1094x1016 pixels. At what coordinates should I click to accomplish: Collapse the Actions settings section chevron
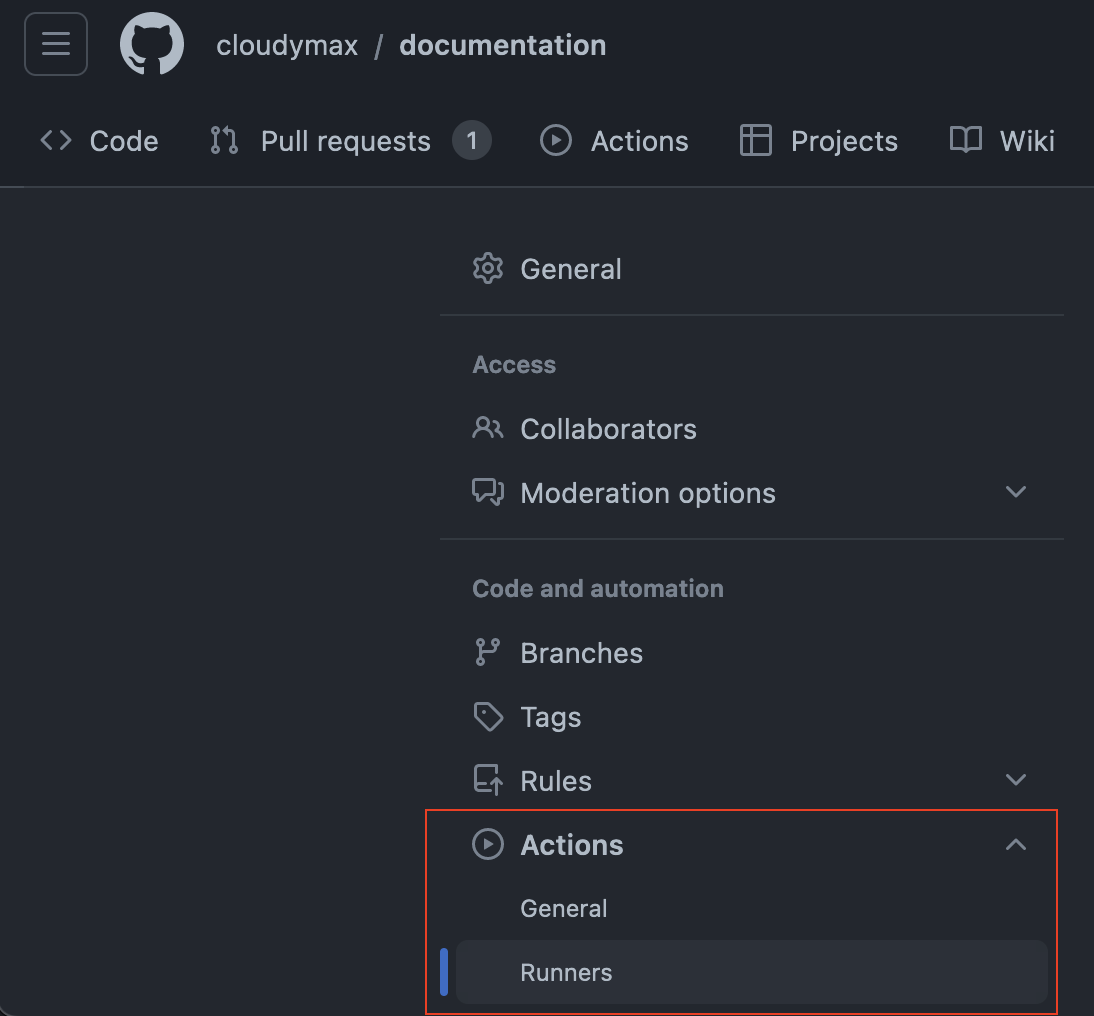tap(1016, 845)
